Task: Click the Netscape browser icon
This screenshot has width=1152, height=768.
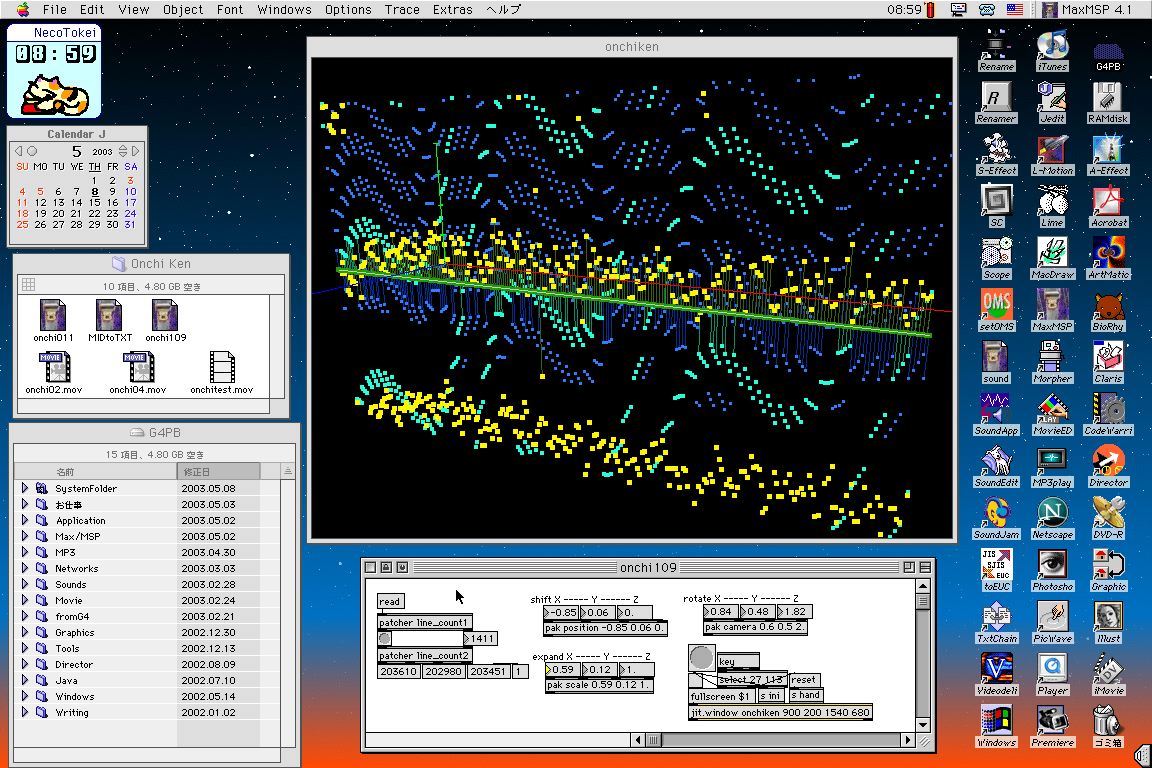Action: (1052, 513)
